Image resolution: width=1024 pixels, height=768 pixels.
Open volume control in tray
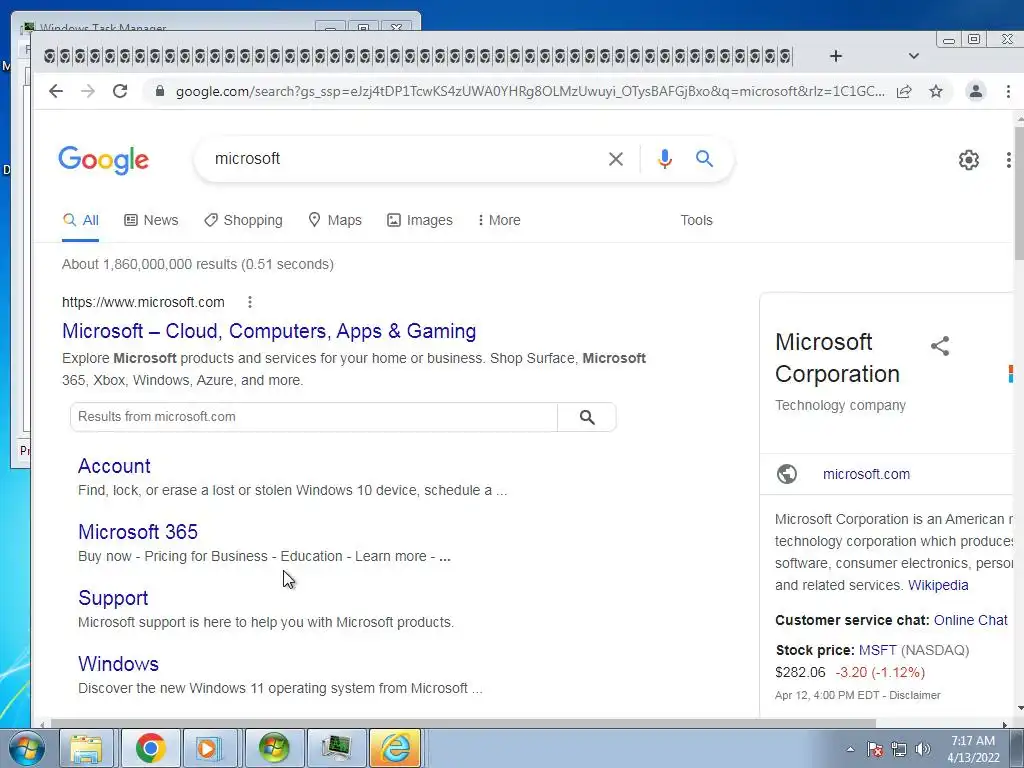click(923, 749)
